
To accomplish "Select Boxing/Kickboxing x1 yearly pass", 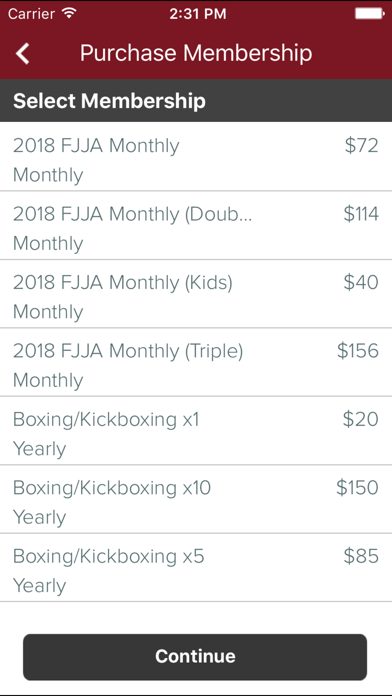I will click(x=196, y=431).
